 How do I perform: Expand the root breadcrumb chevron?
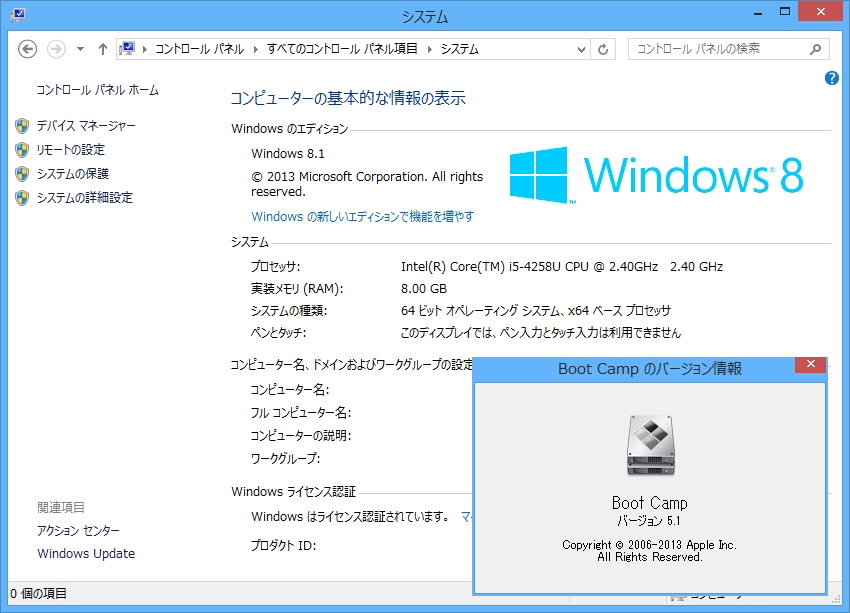(x=145, y=49)
